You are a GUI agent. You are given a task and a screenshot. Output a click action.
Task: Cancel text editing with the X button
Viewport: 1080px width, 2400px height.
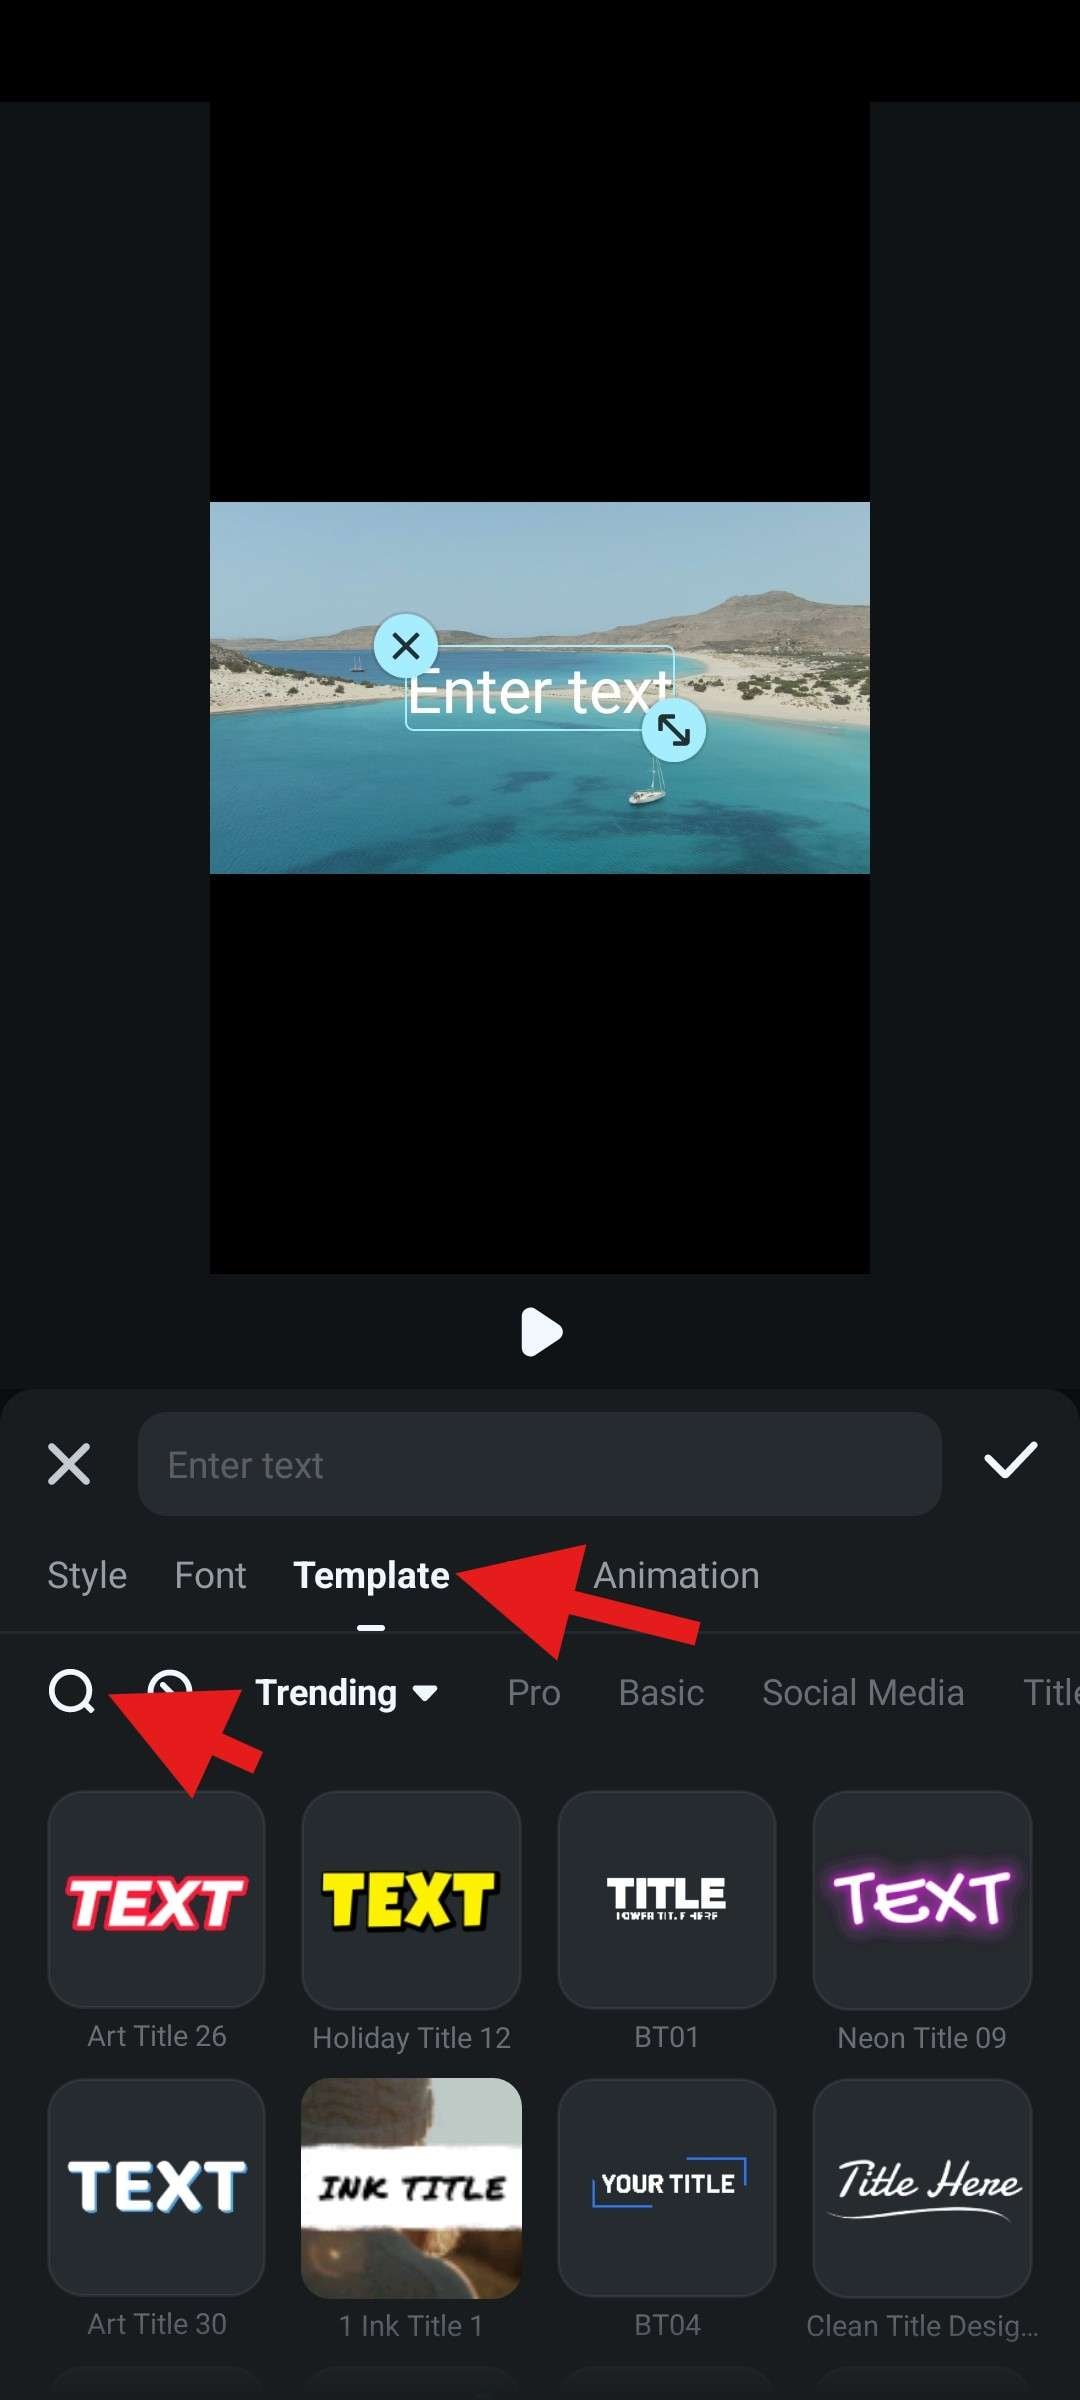(x=69, y=1464)
